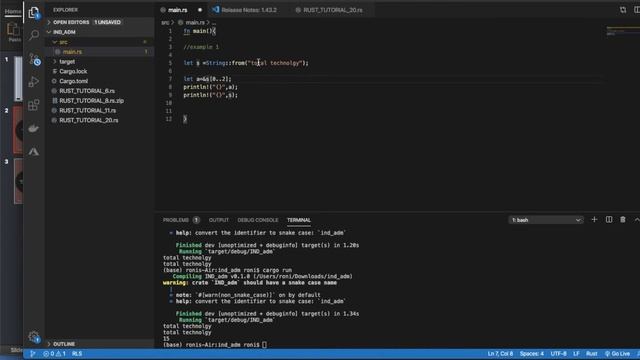Switch to the RUST_TUTORIAL_20.rs editor tab
This screenshot has width=640, height=360.
[x=332, y=10]
